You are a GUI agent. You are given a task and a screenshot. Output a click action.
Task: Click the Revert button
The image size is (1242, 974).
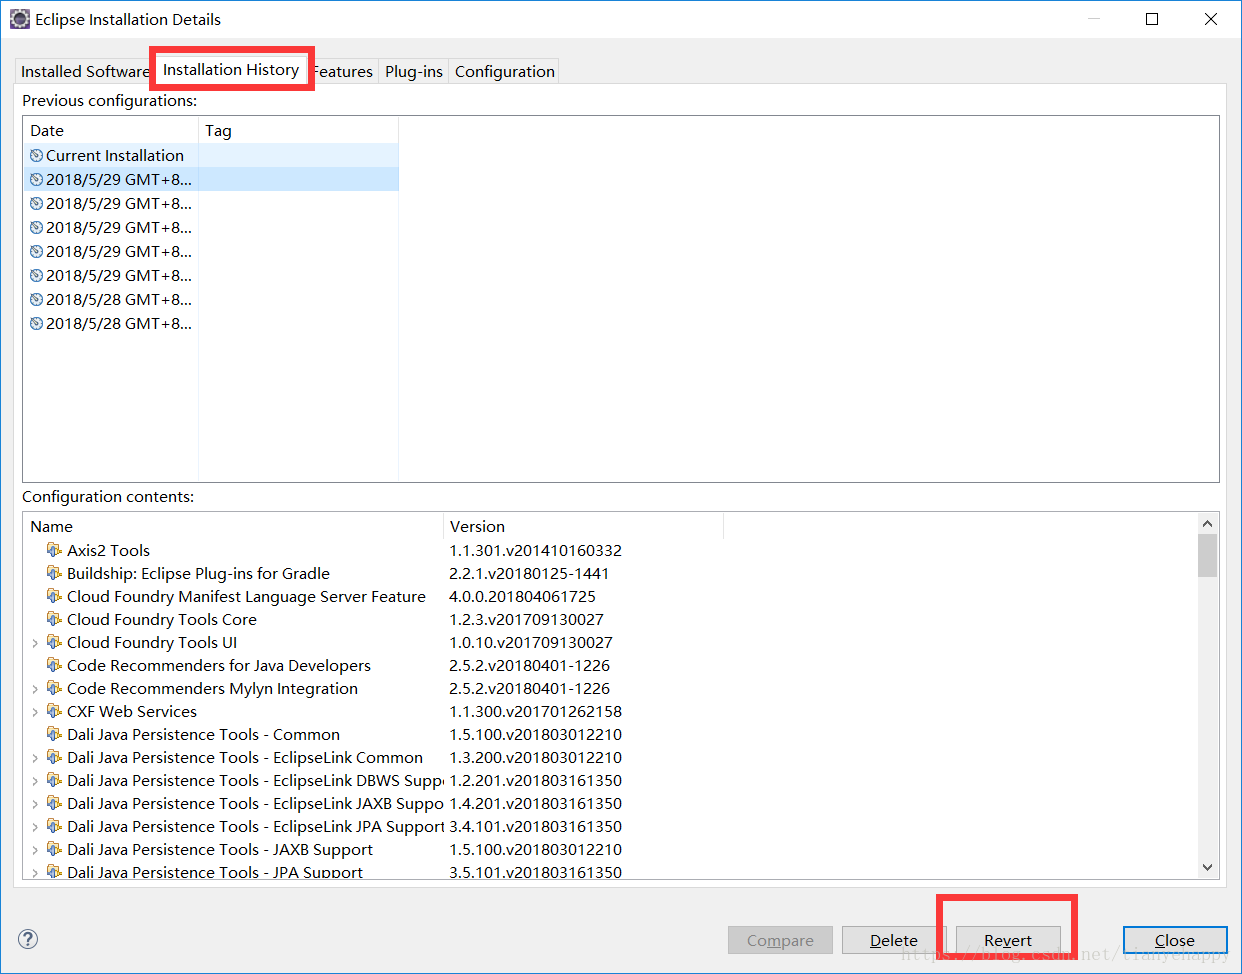click(1008, 940)
